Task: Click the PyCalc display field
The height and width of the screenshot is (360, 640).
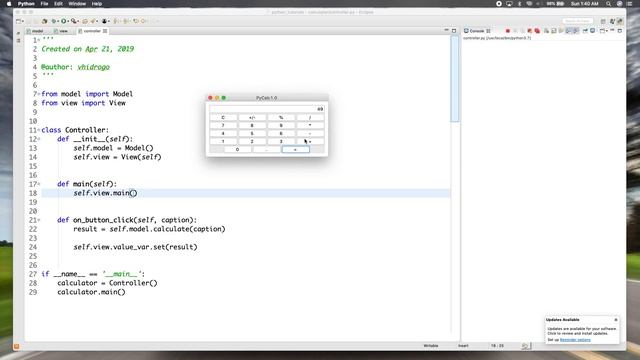Action: click(267, 109)
